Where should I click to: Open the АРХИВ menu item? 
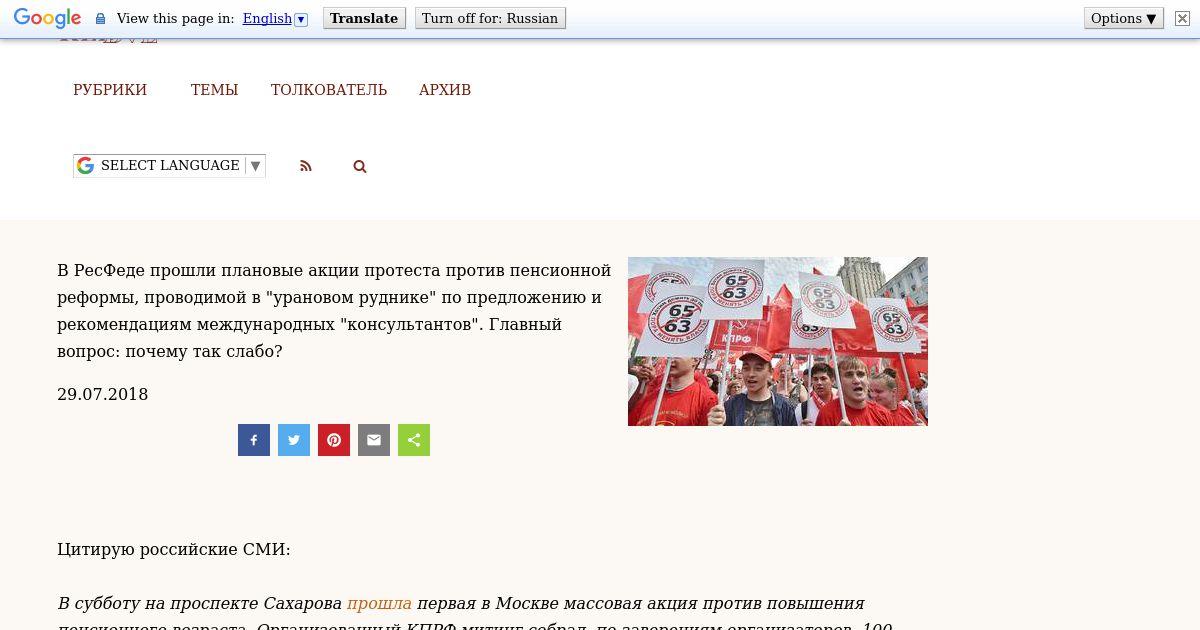445,90
